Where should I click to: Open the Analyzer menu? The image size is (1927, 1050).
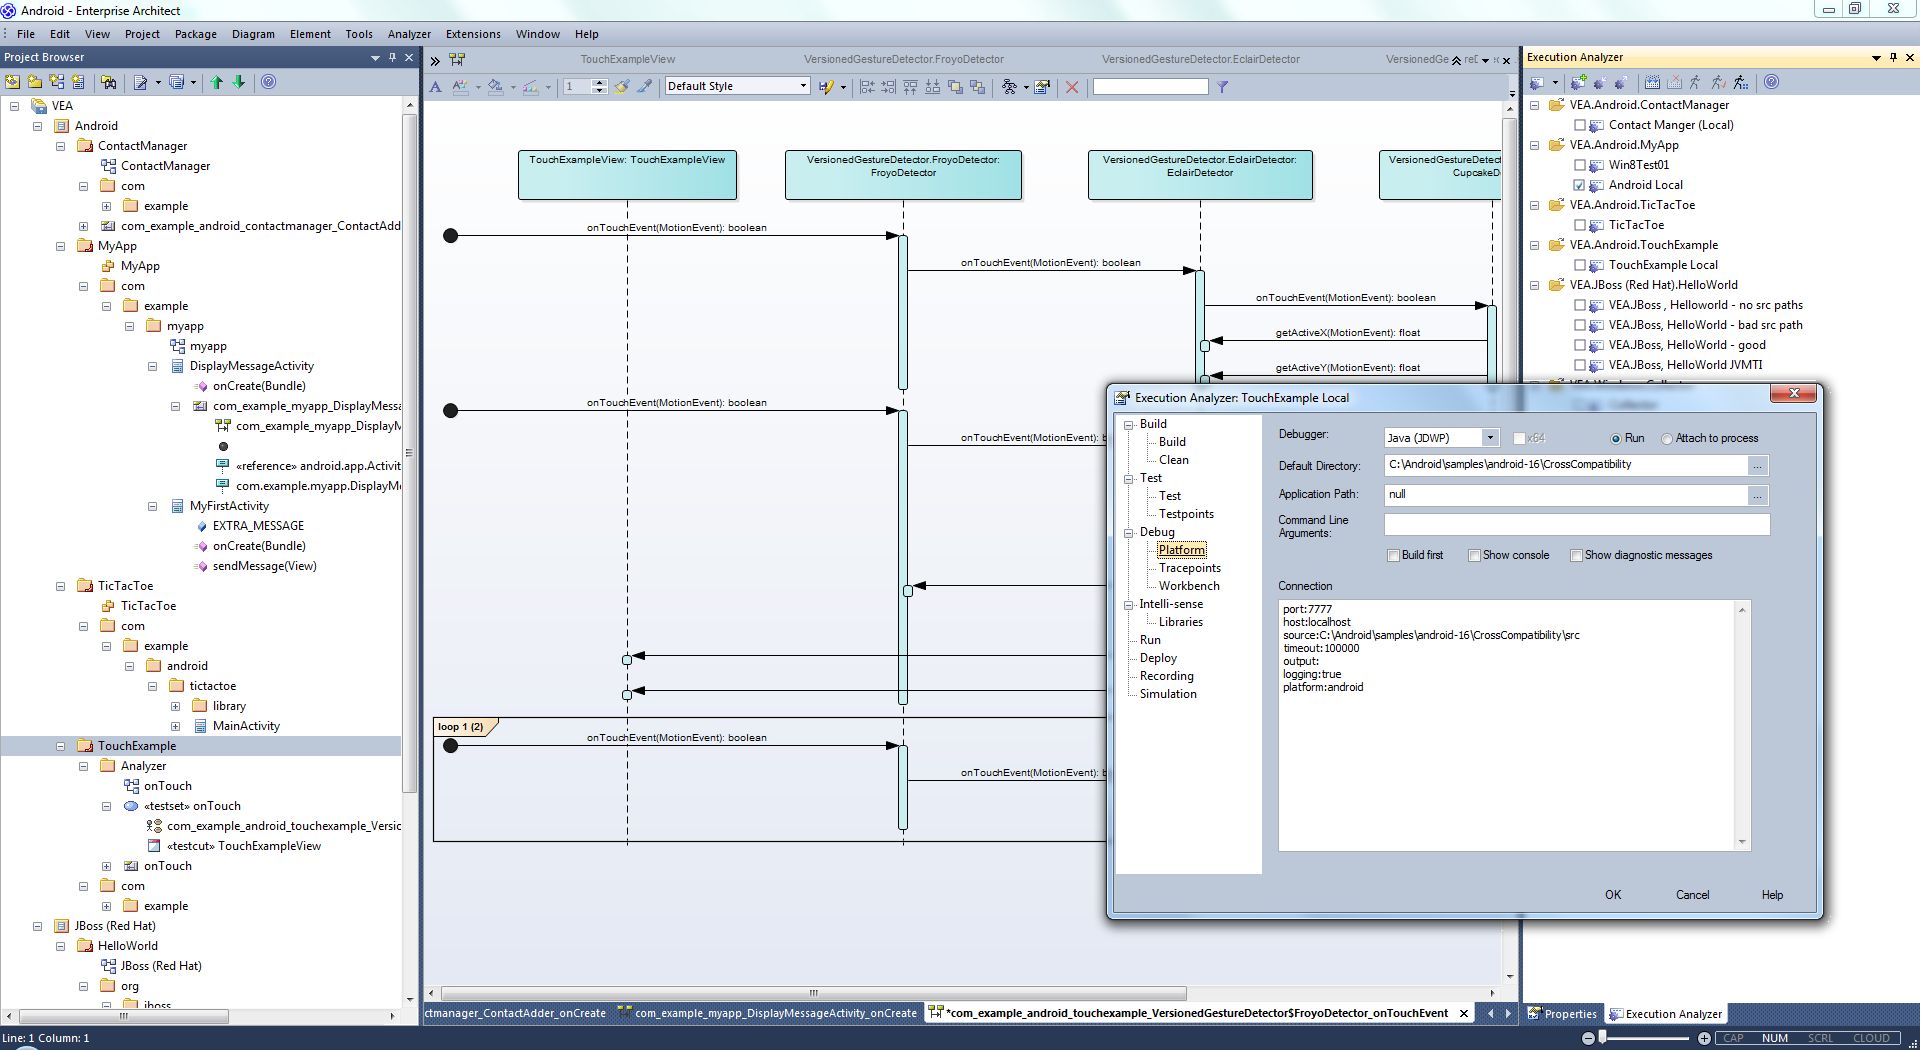click(409, 34)
